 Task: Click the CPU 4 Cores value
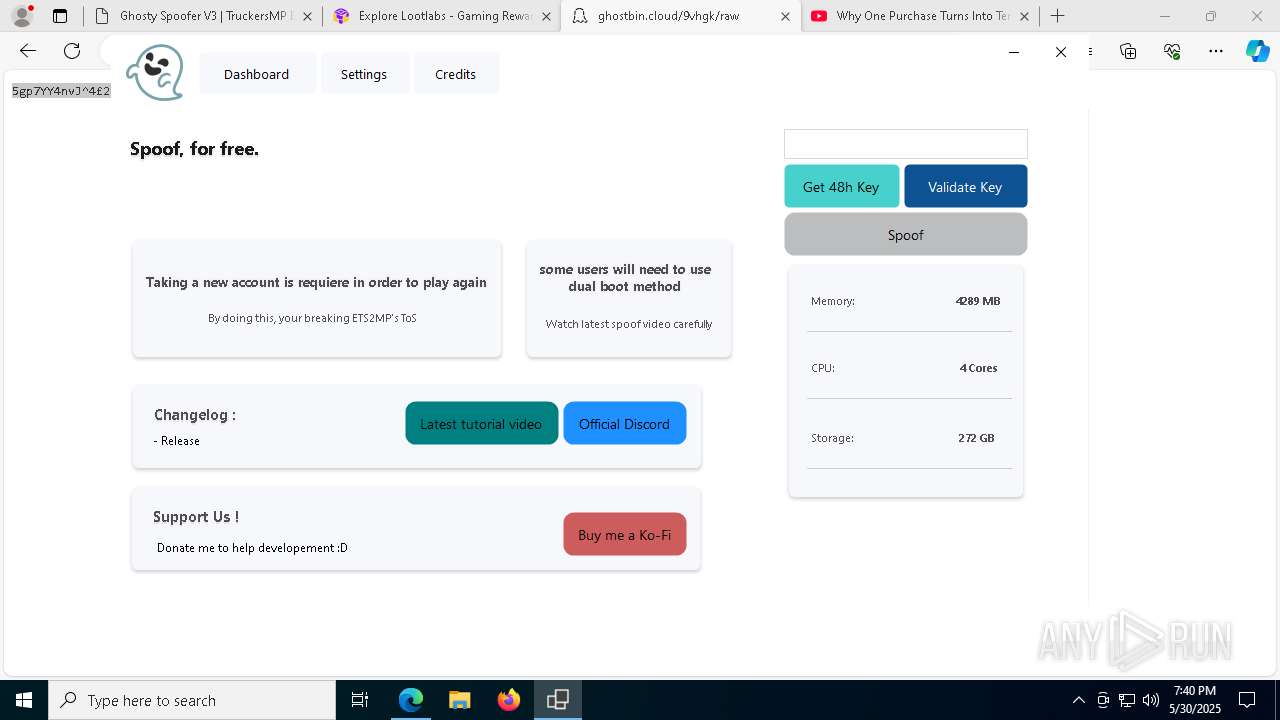point(978,368)
